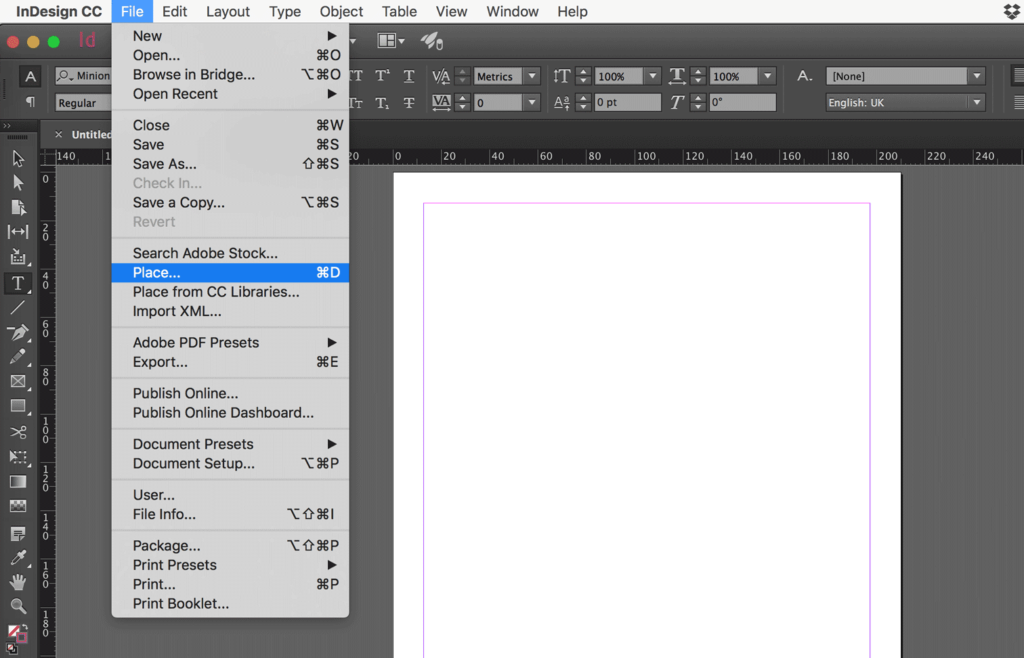The image size is (1024, 658).
Task: Select the Pen tool
Action: (17, 333)
